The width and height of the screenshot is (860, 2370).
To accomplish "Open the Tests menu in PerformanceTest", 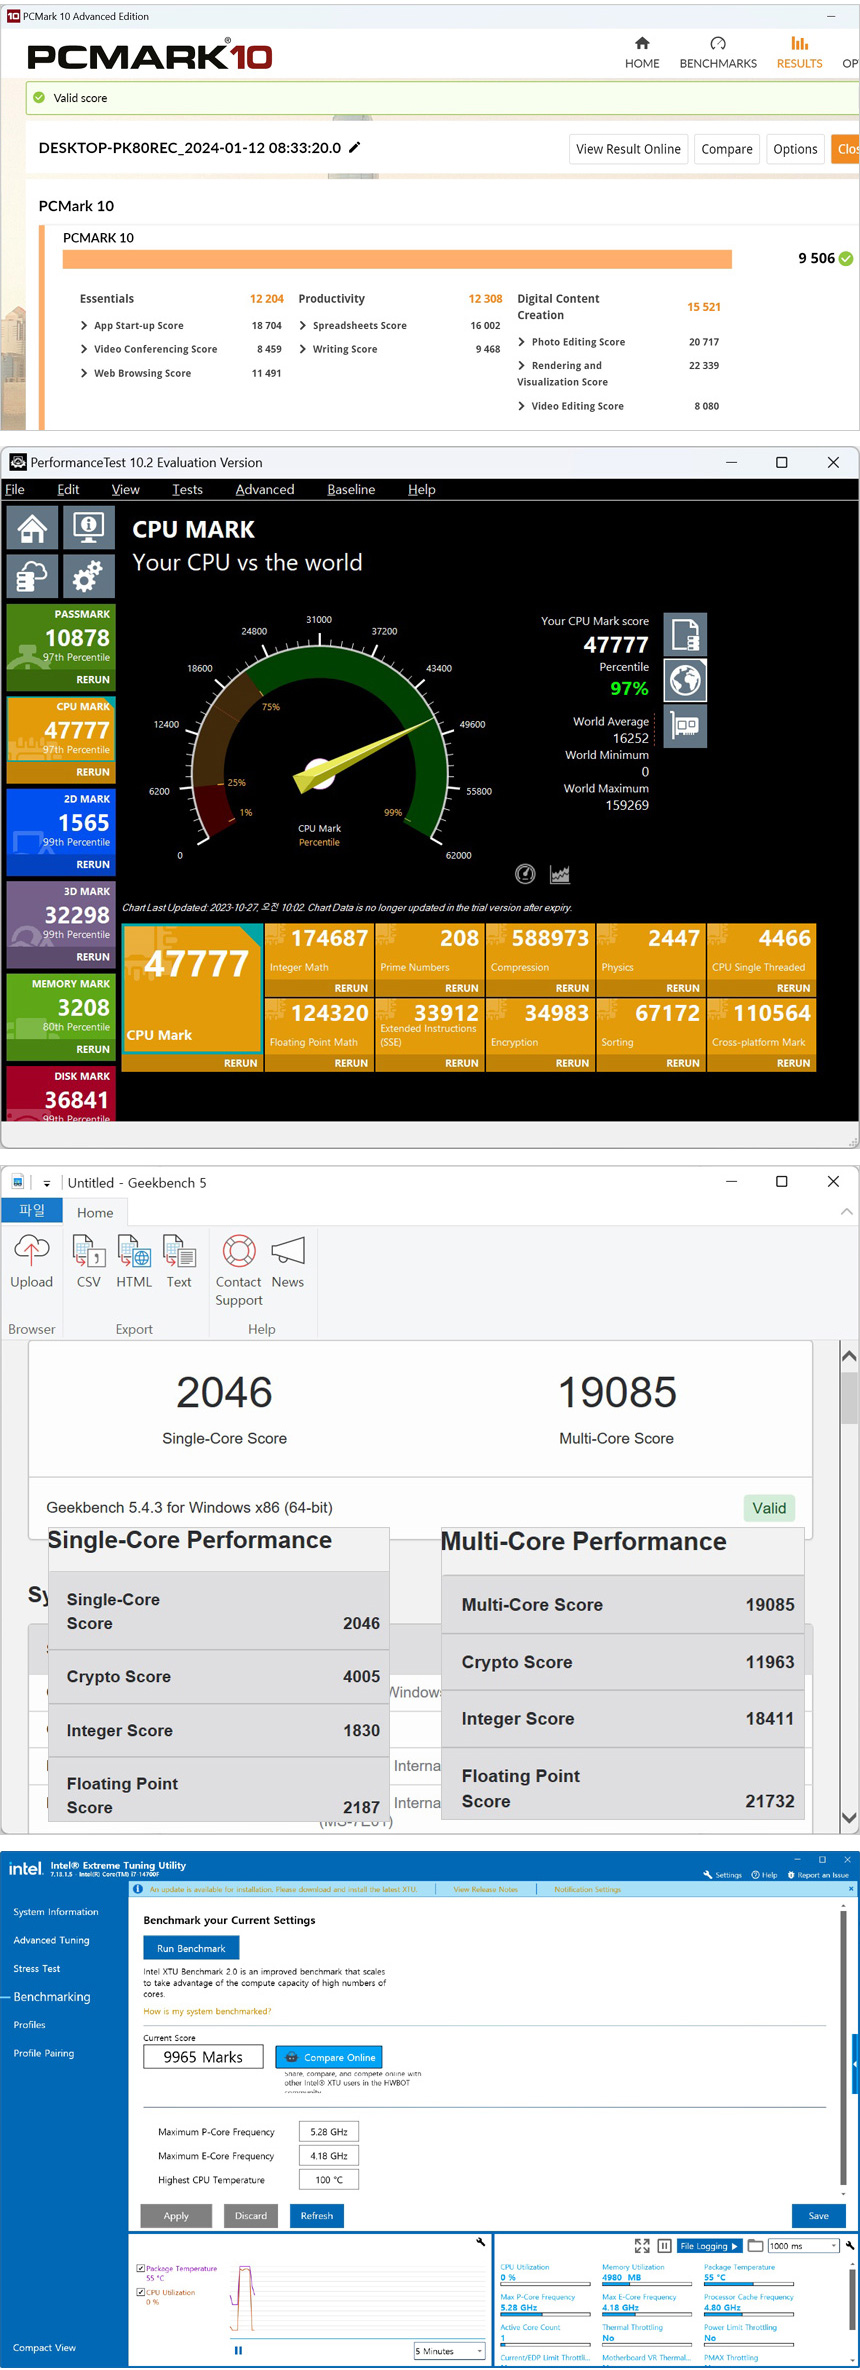I will pos(187,489).
